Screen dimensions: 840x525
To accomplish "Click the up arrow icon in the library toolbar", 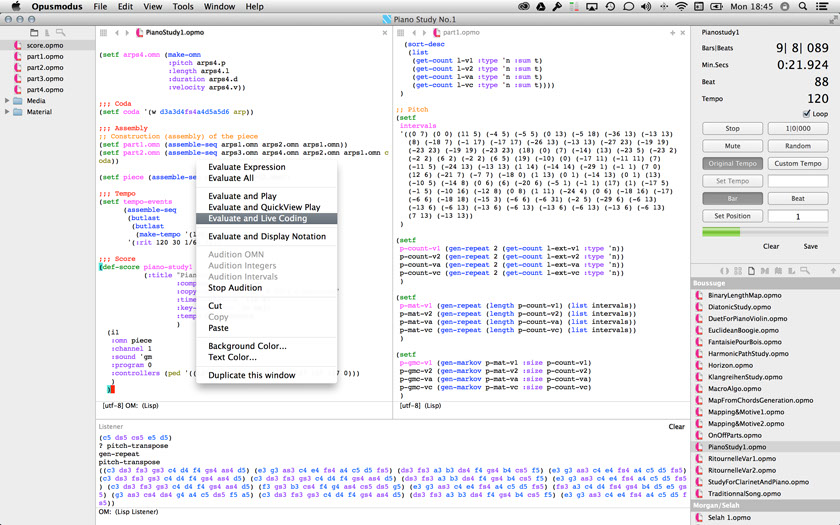I will click(832, 271).
